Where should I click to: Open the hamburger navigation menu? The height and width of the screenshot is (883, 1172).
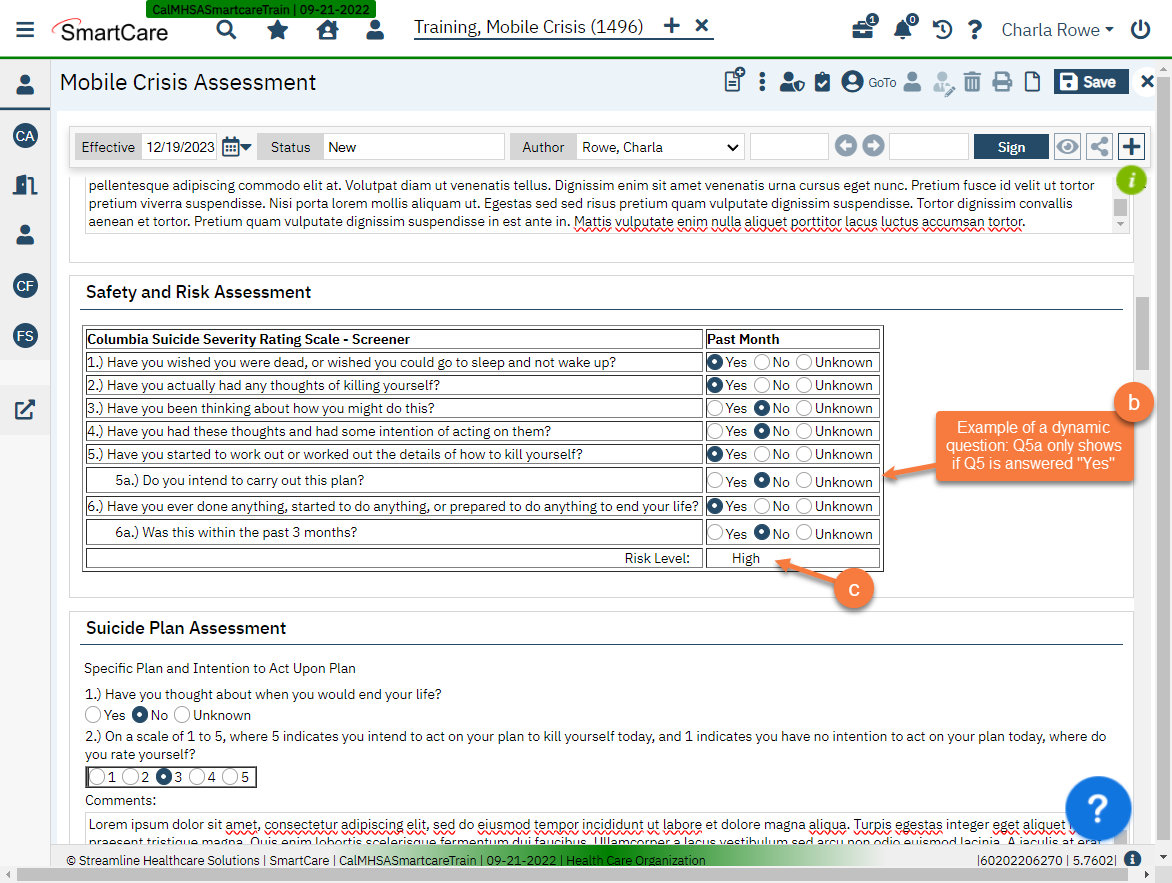pos(25,28)
